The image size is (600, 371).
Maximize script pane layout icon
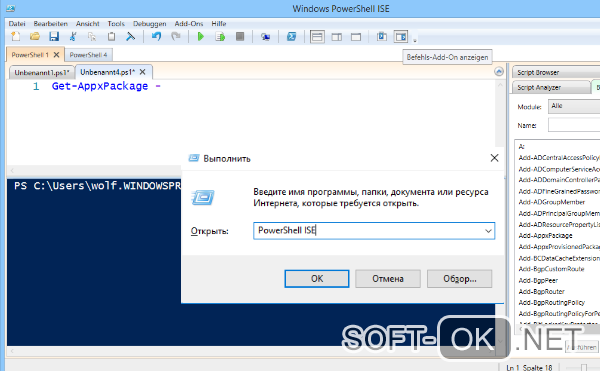[356, 37]
